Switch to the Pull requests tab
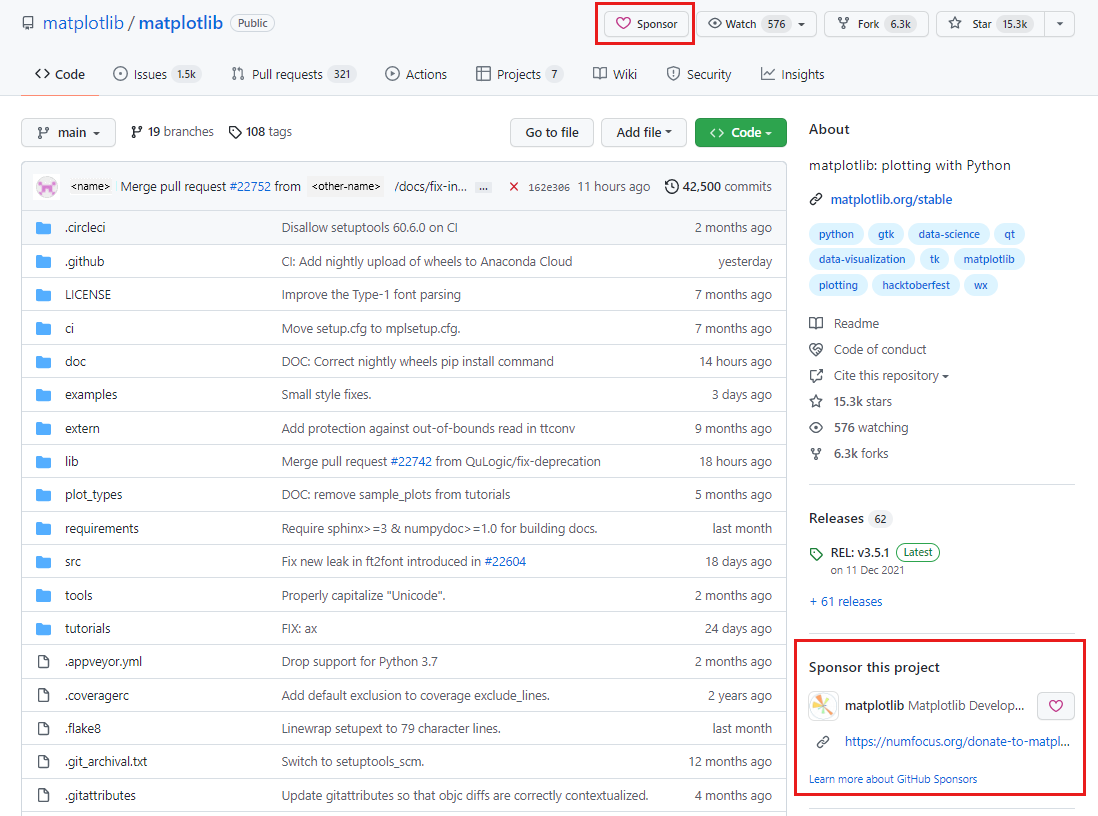 [292, 73]
